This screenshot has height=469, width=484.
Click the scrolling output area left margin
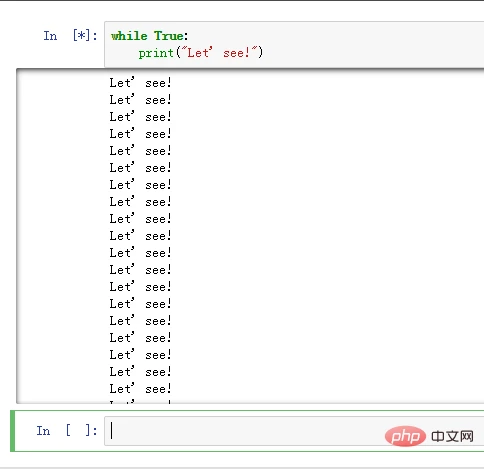pos(62,236)
